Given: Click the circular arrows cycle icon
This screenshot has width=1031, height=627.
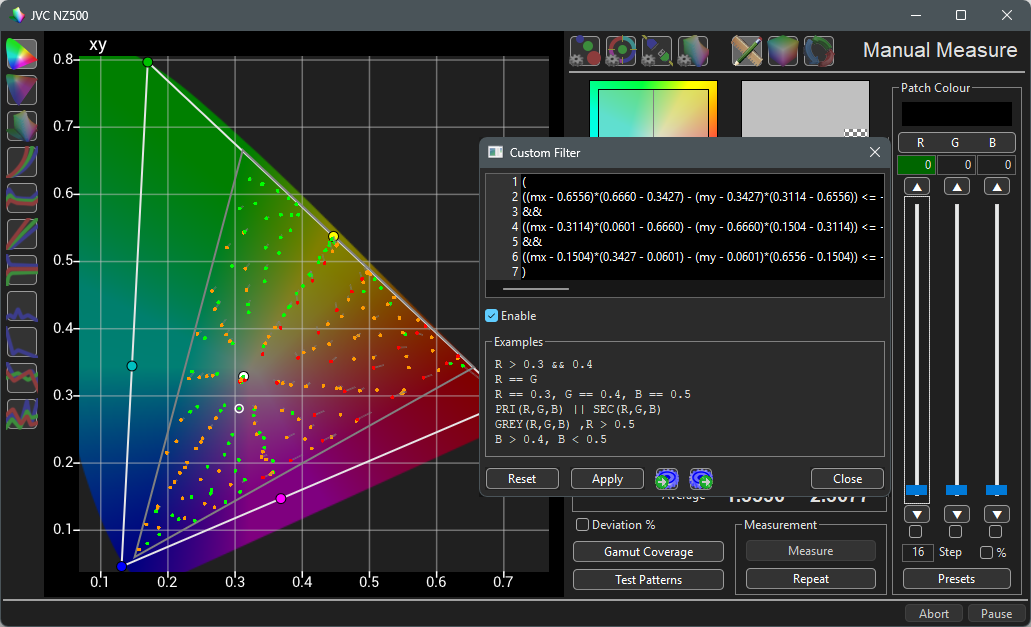Looking at the screenshot, I should tap(819, 50).
